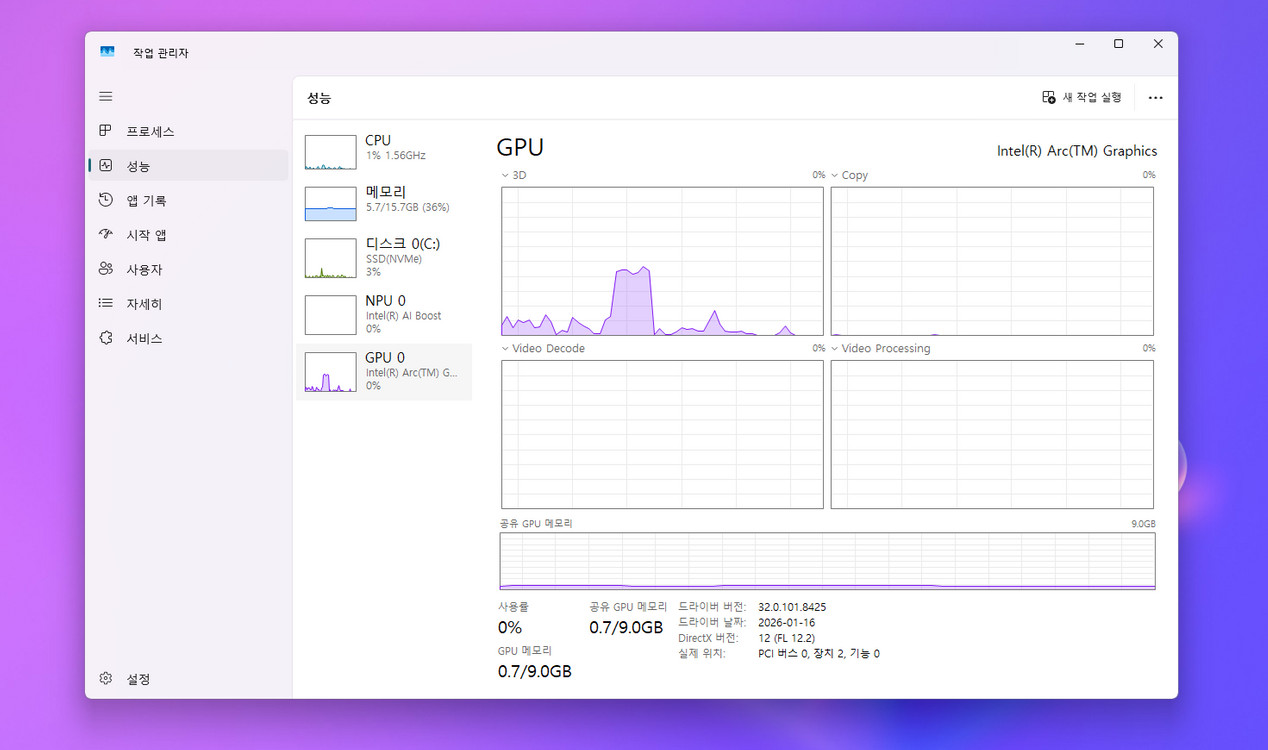Maximize the Task Manager window
The width and height of the screenshot is (1268, 750).
[1118, 44]
